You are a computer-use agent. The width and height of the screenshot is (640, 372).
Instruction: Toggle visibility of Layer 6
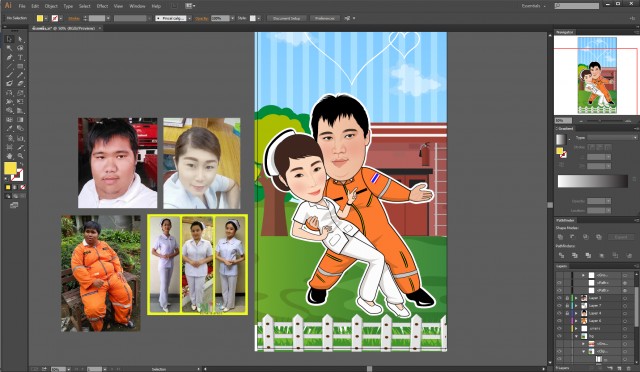559,321
